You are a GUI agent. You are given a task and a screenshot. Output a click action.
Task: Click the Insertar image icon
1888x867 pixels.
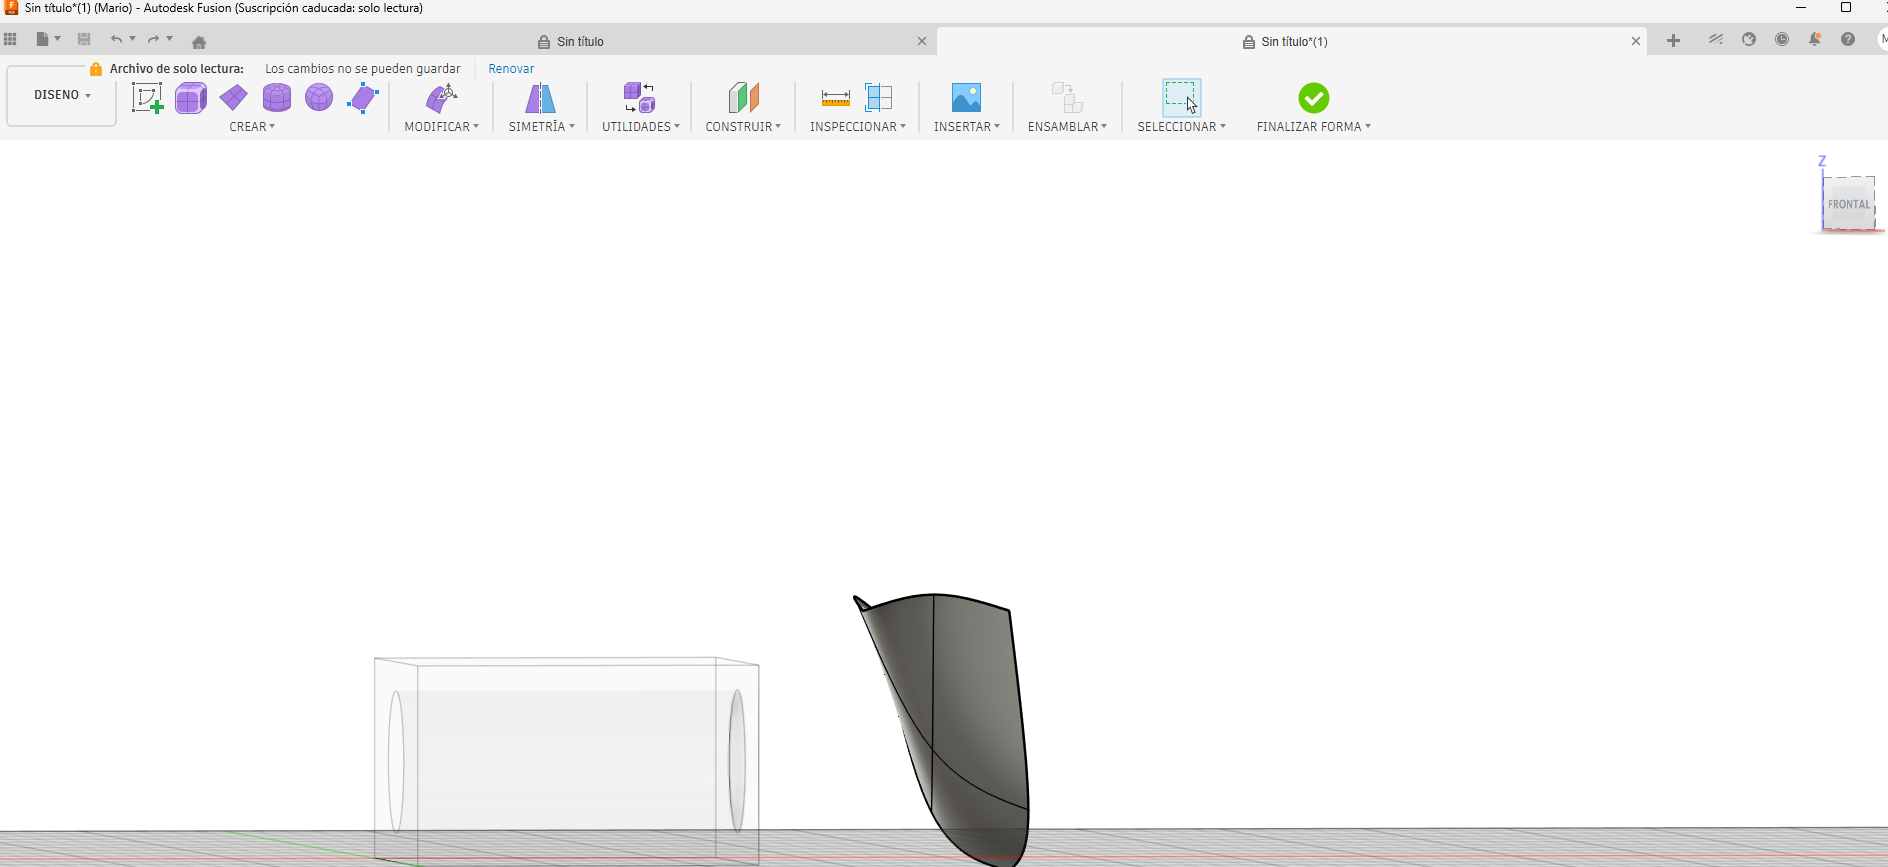pos(966,98)
